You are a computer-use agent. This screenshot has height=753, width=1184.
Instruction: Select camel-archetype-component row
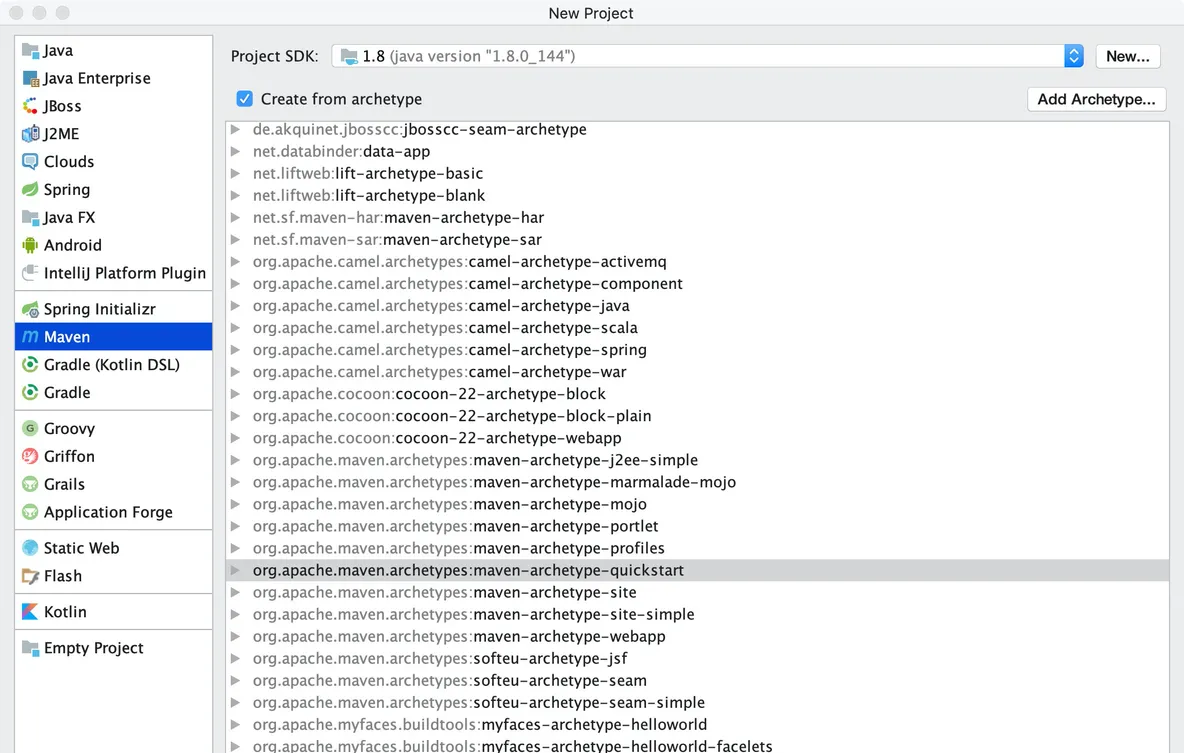point(697,283)
